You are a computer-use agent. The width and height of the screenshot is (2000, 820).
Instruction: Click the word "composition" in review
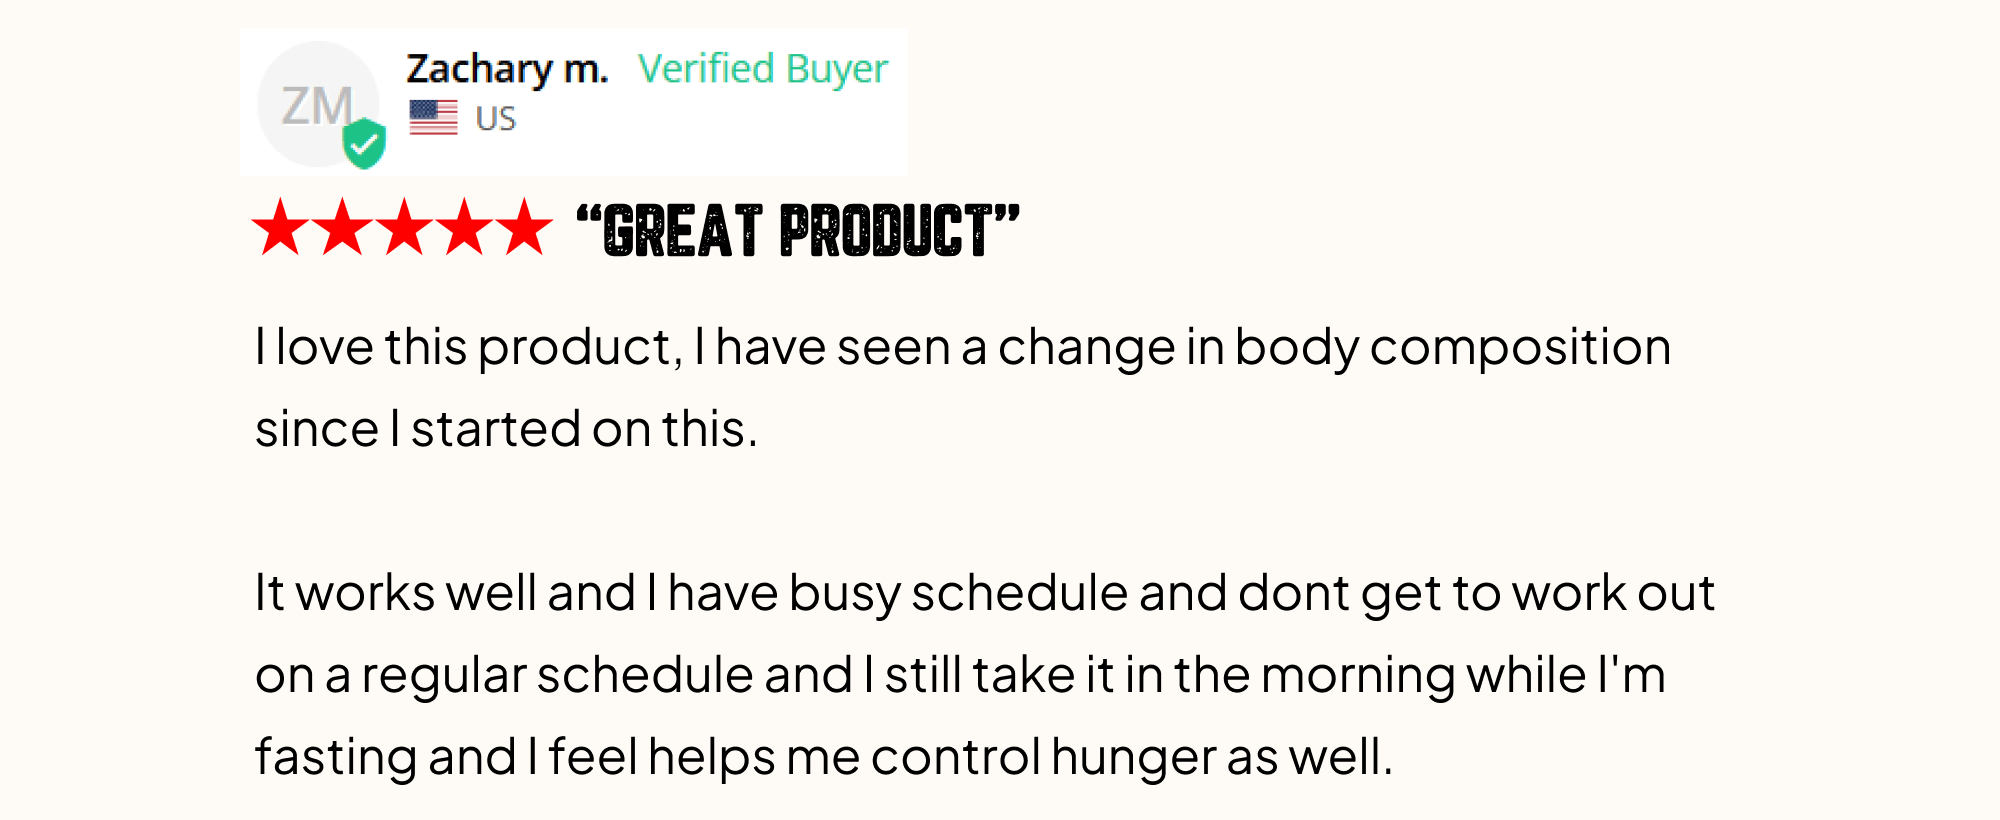1520,349
